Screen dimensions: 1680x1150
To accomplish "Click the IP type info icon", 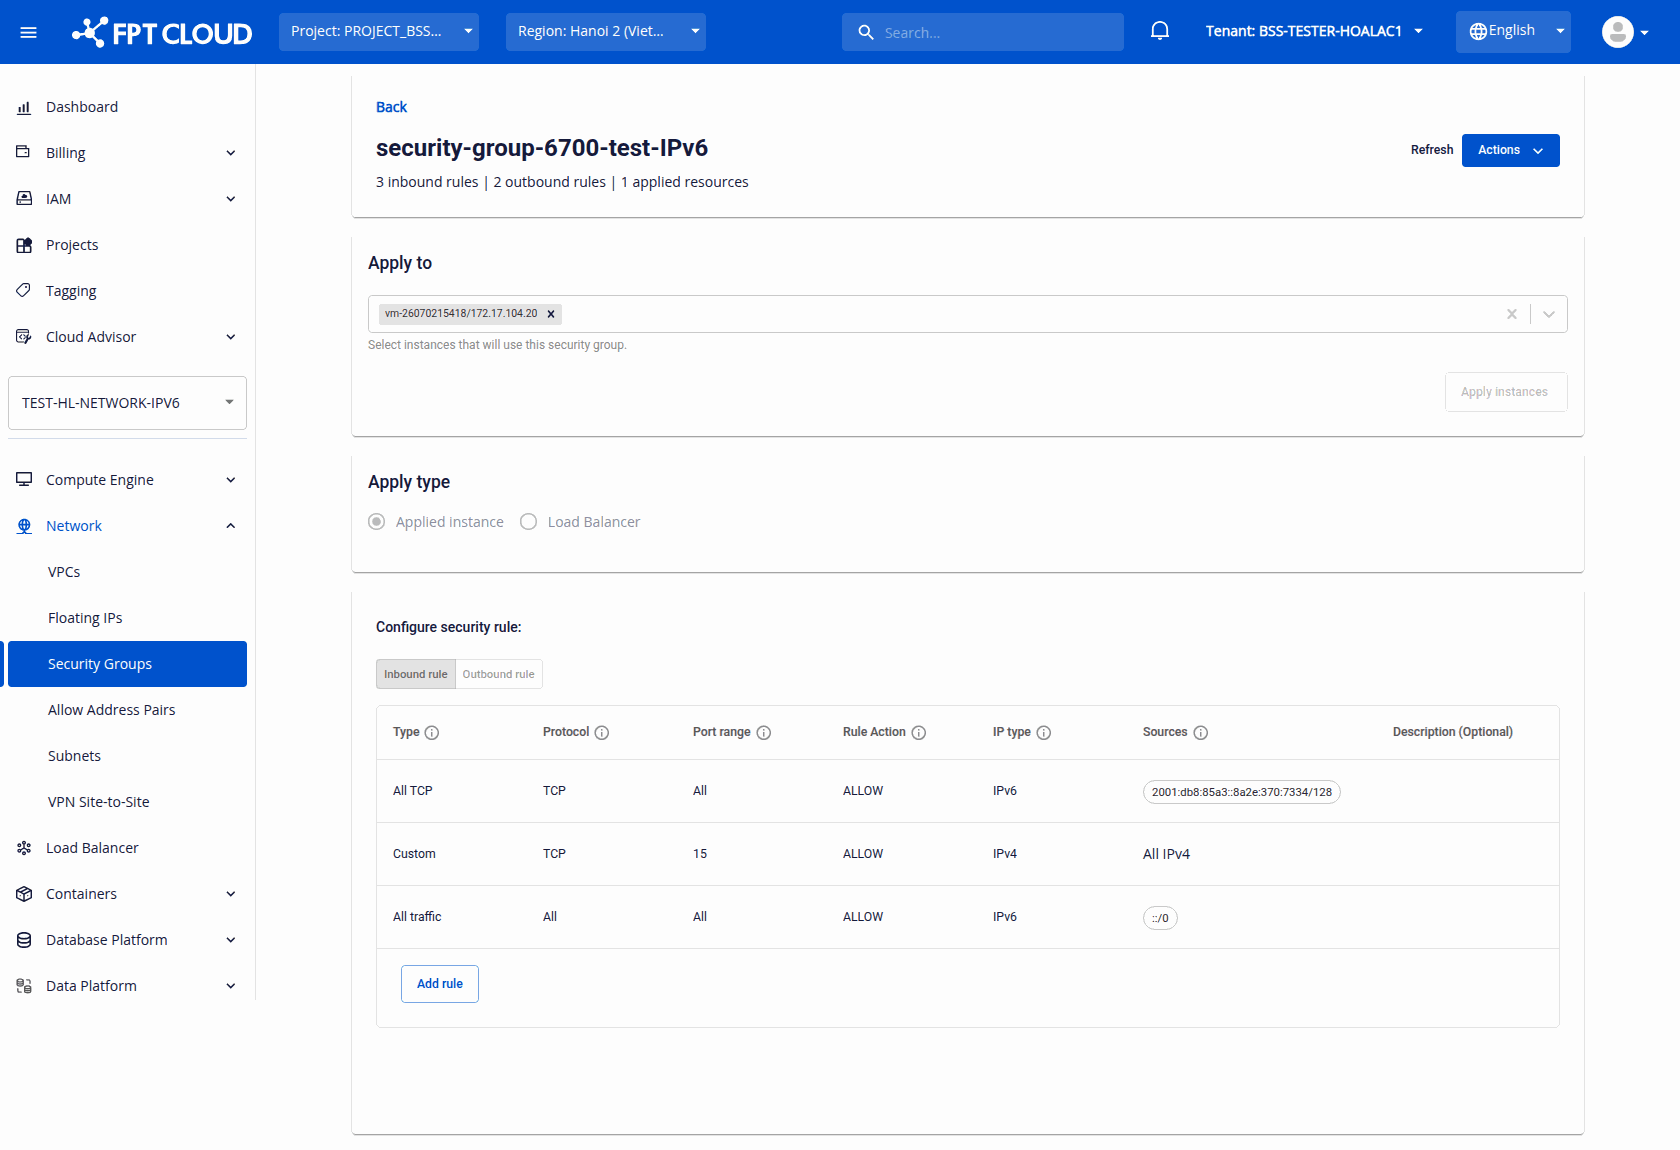I will click(1044, 733).
